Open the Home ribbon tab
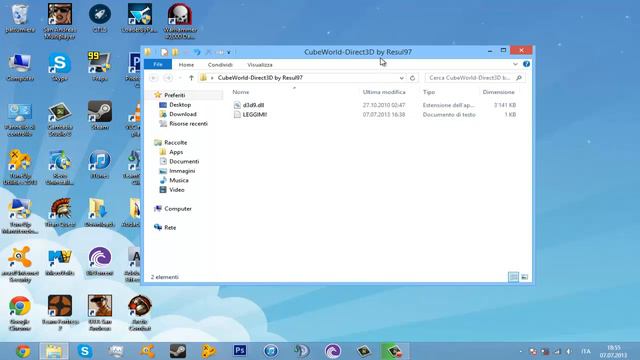Image resolution: width=640 pixels, height=360 pixels. (186, 64)
